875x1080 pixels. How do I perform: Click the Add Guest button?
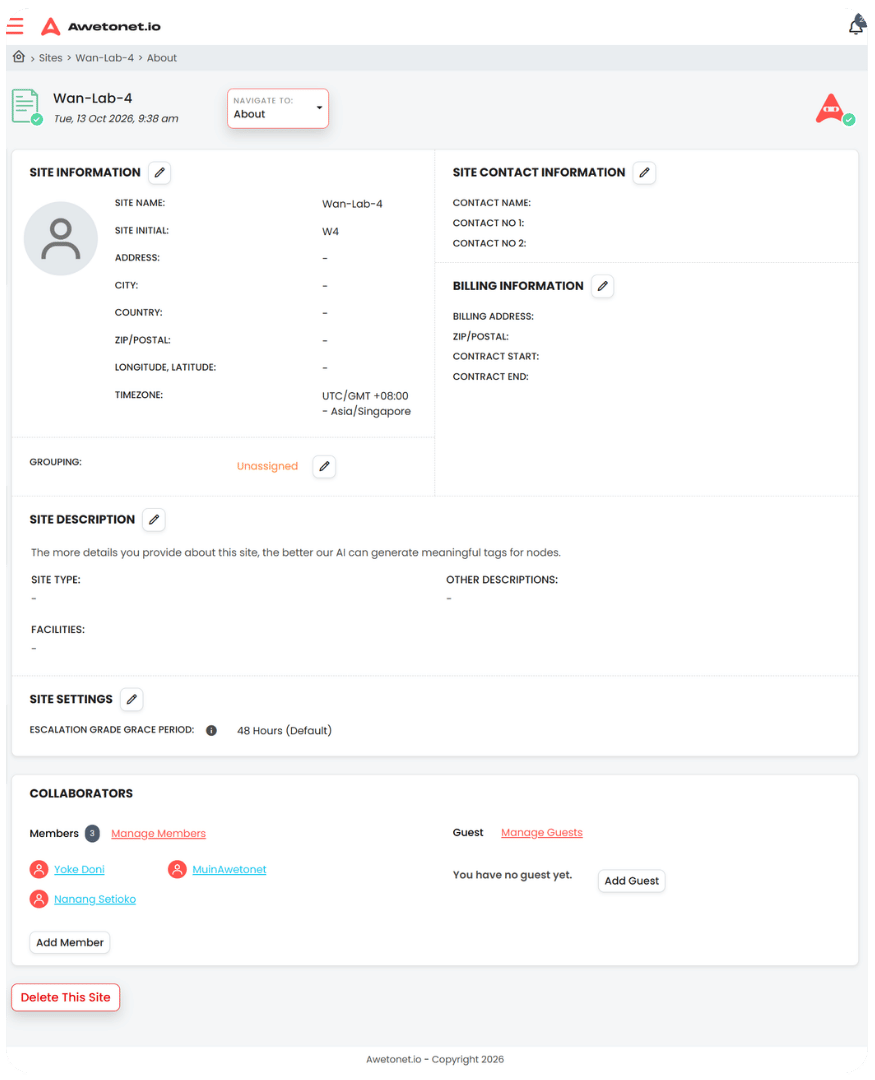pyautogui.click(x=632, y=881)
